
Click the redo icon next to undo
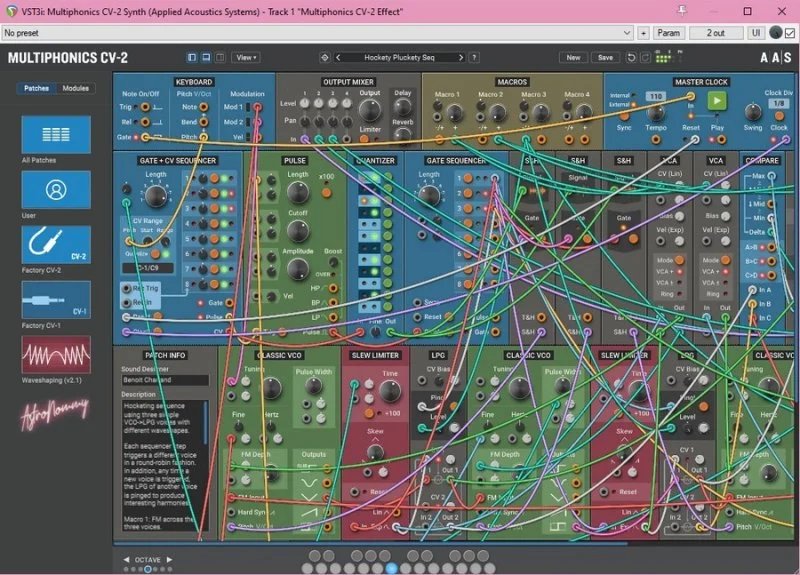[645, 58]
